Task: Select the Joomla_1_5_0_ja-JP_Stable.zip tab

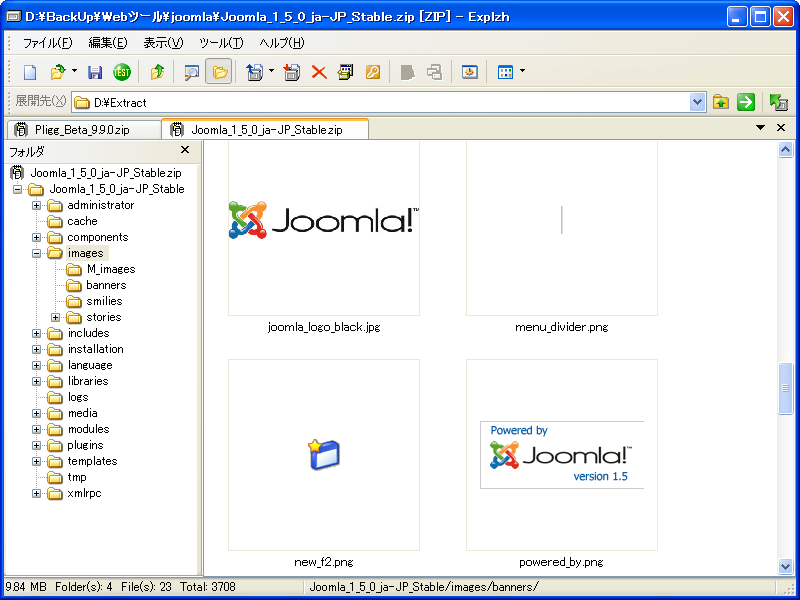Action: [265, 129]
